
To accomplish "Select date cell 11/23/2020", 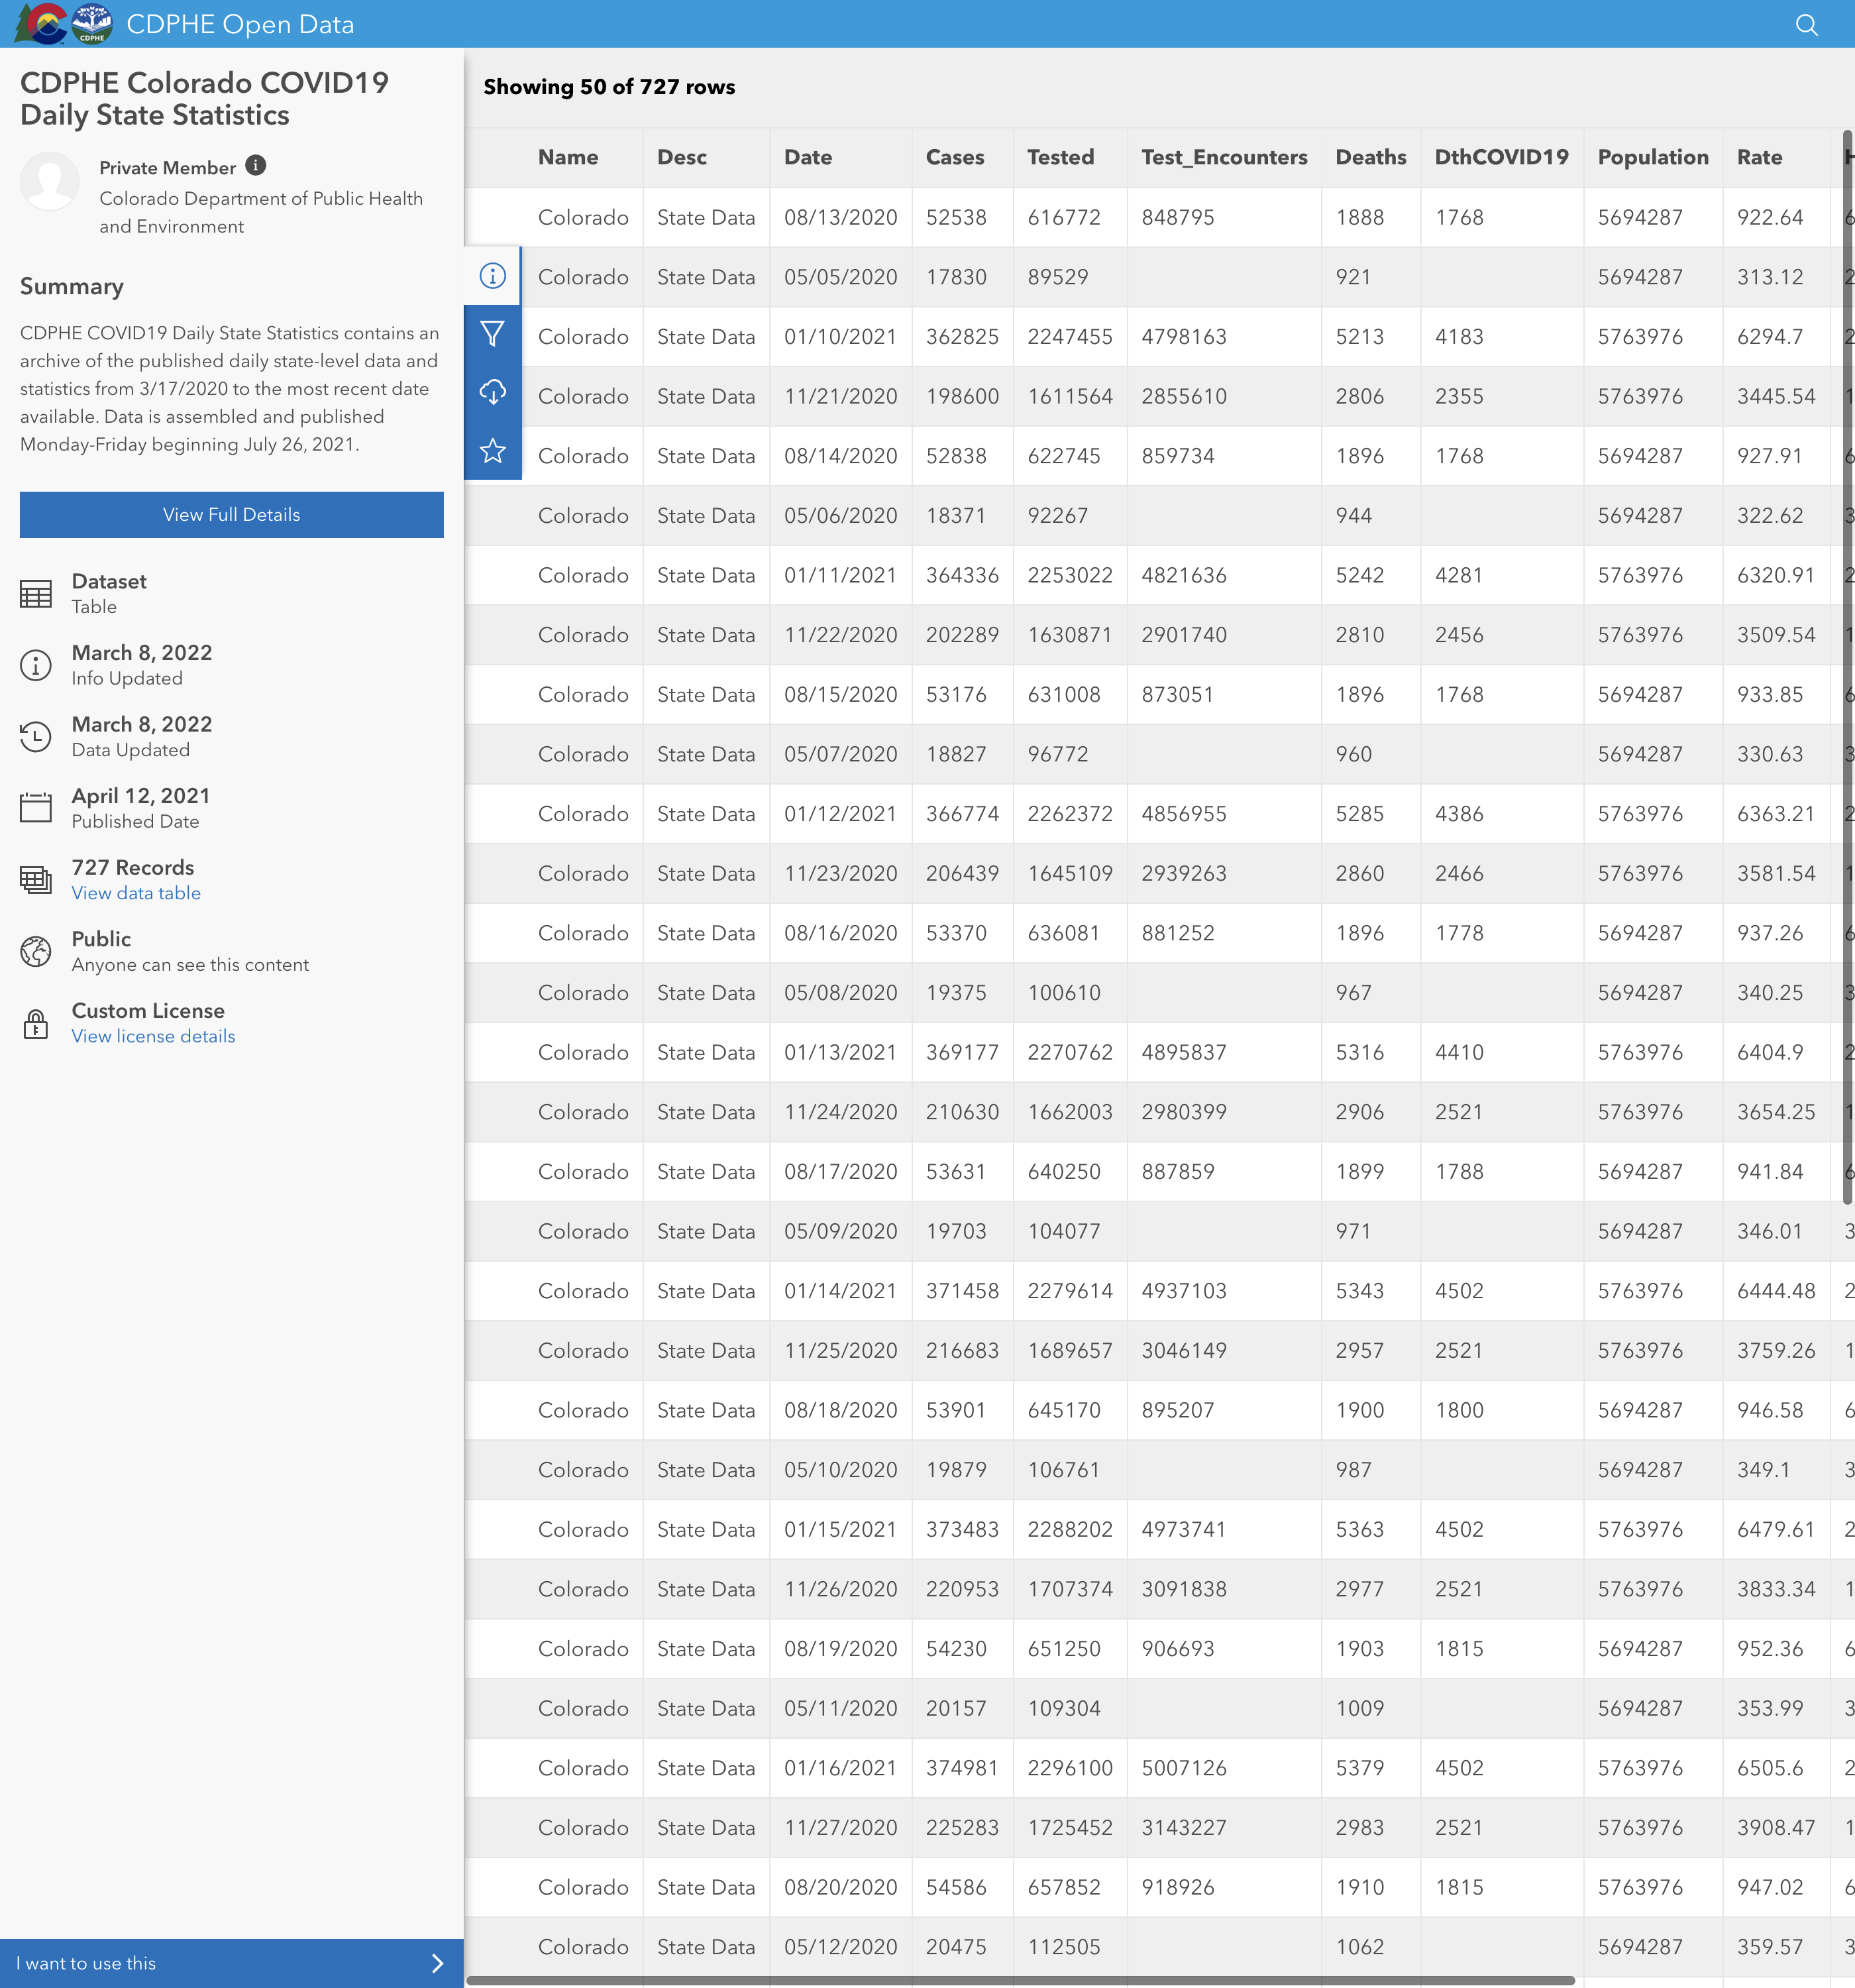I will (x=841, y=873).
